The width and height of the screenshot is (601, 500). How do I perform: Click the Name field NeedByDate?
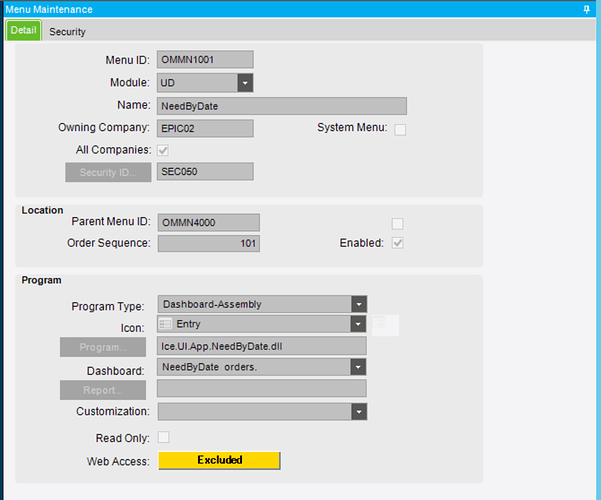(x=282, y=106)
